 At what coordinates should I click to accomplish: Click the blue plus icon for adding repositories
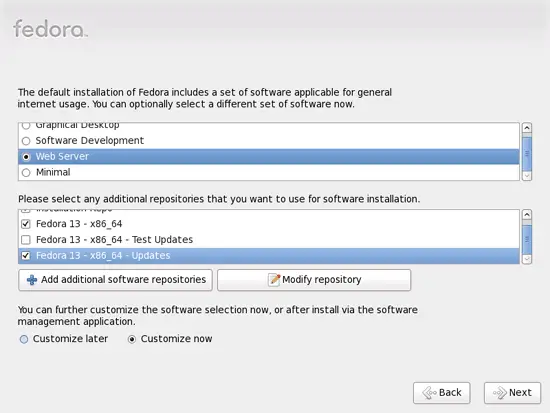tap(32, 280)
